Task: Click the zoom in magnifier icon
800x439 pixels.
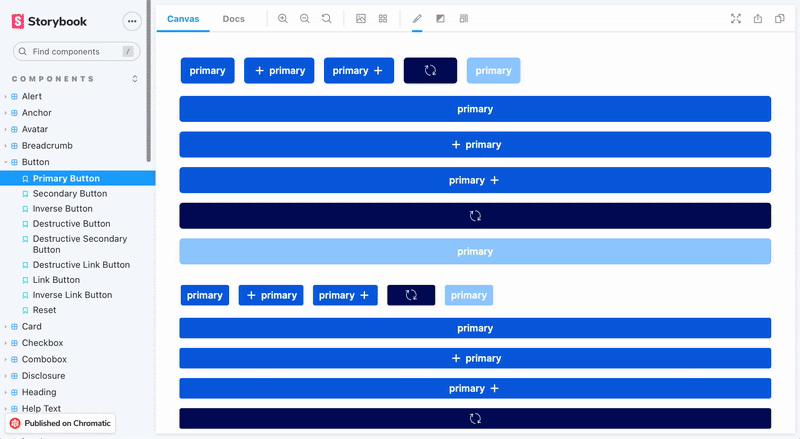Action: pyautogui.click(x=283, y=19)
